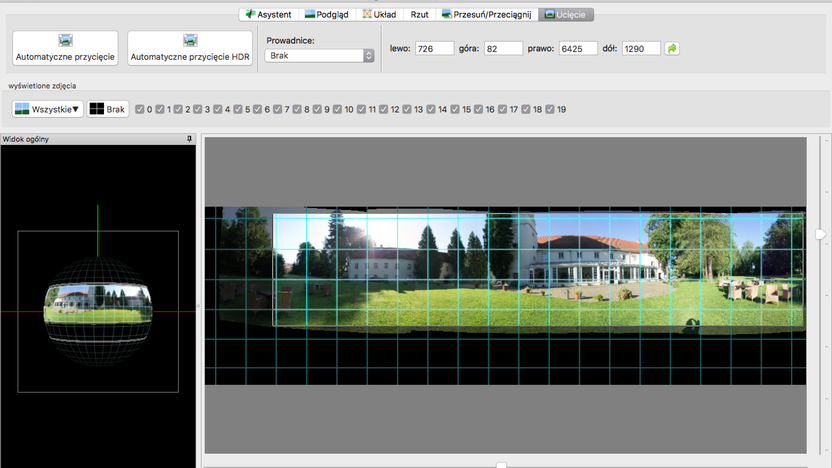832x468 pixels.
Task: Toggle image 15 checkbox
Action: click(x=455, y=109)
